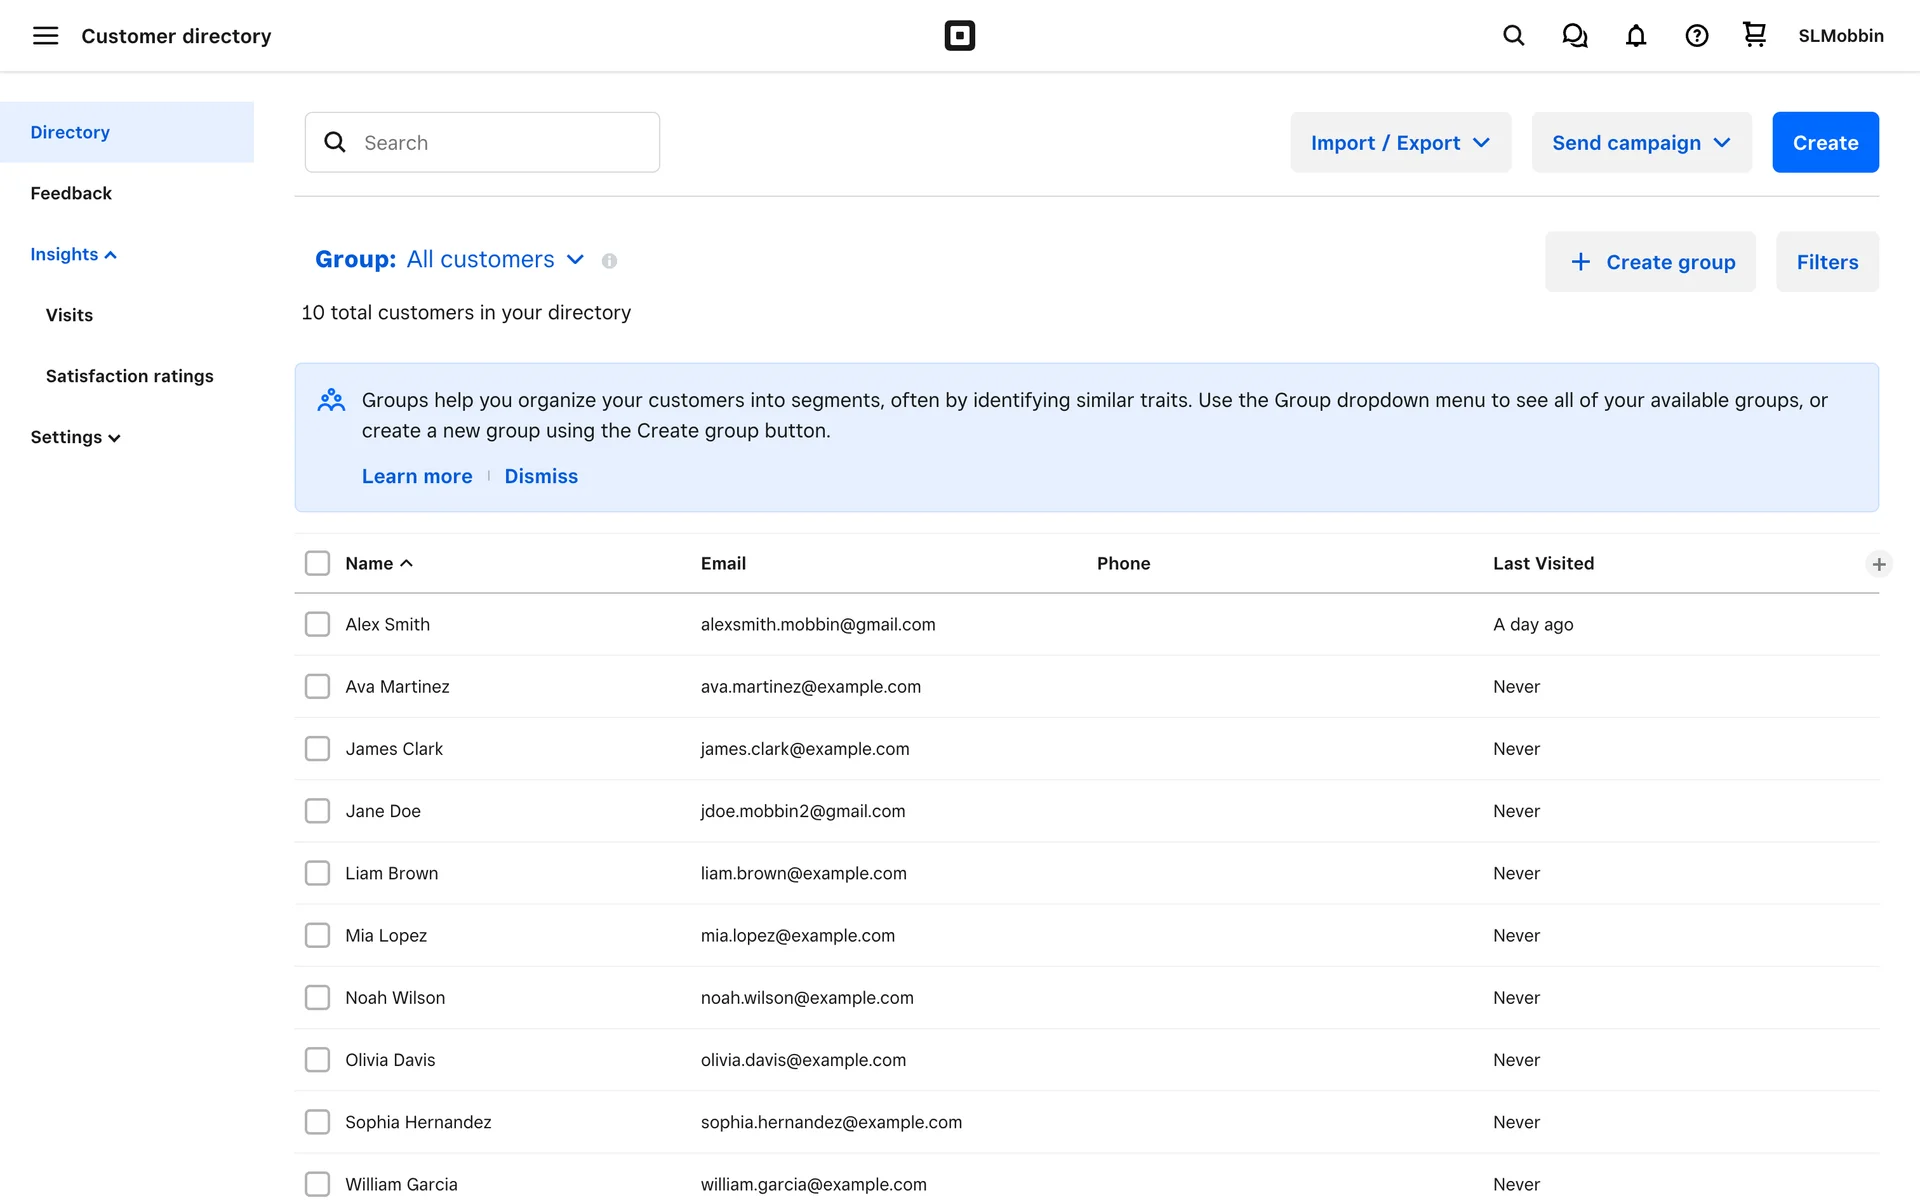
Task: Open the shopping cart icon
Action: click(x=1754, y=35)
